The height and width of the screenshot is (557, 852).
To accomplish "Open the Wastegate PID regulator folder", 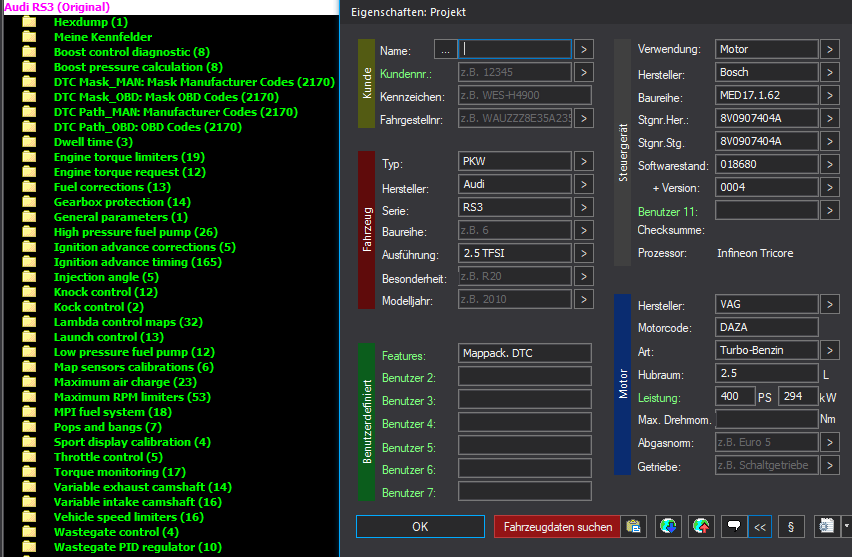I will point(137,547).
